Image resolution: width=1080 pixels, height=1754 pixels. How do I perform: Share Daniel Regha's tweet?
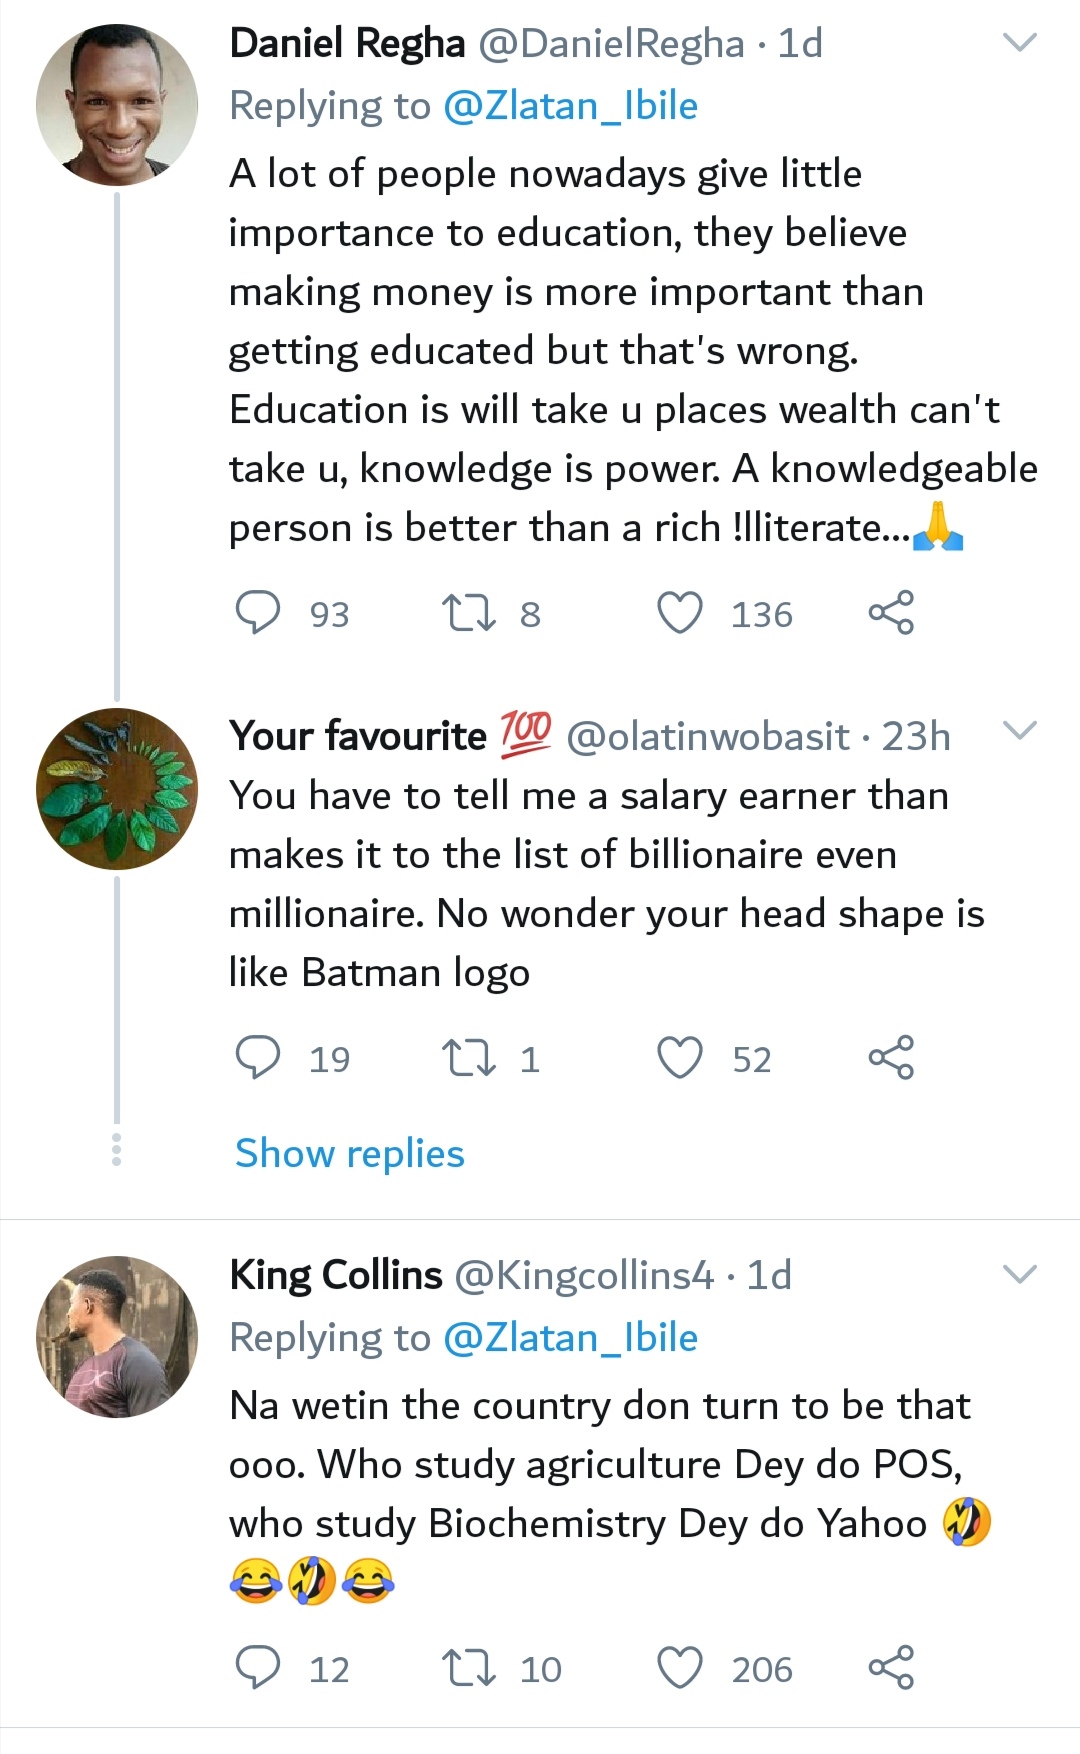click(890, 612)
